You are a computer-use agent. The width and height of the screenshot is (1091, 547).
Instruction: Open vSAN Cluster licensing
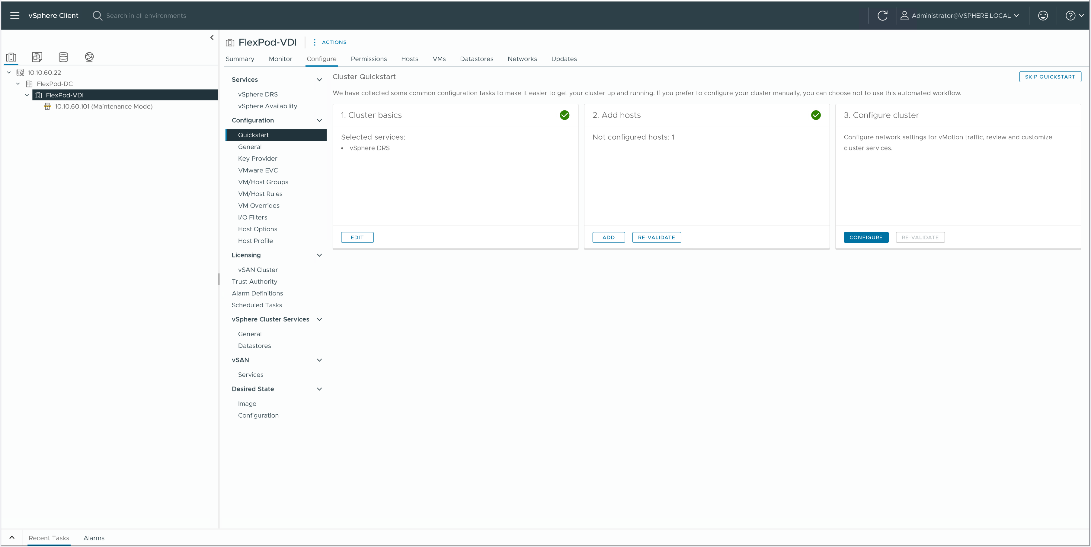click(258, 270)
